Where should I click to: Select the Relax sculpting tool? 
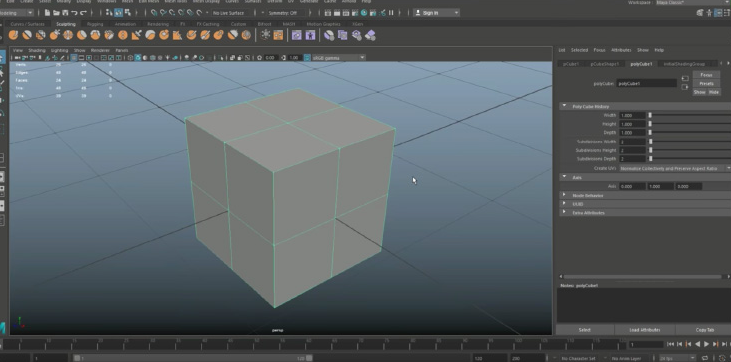pos(41,35)
